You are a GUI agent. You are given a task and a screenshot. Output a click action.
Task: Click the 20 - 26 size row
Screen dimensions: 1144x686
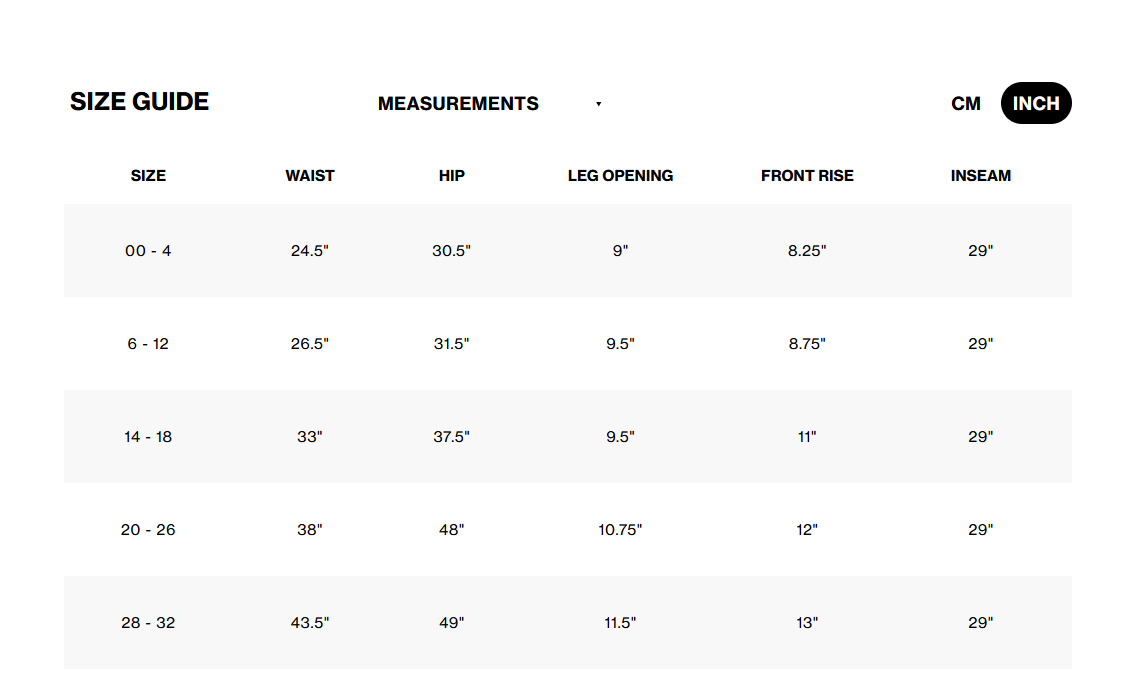[x=148, y=530]
